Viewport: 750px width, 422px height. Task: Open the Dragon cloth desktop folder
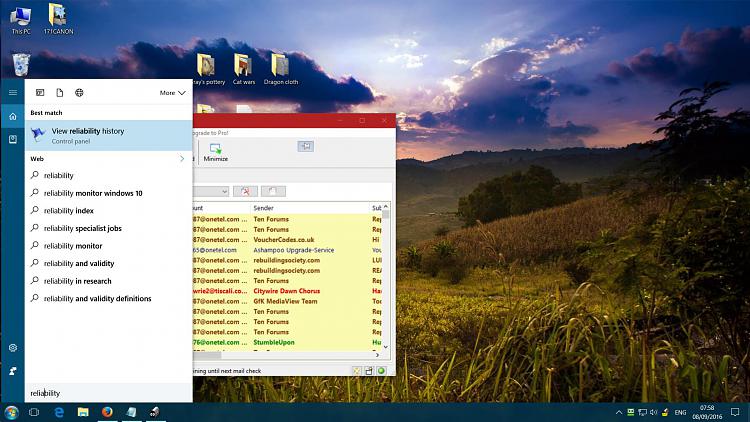pos(281,69)
